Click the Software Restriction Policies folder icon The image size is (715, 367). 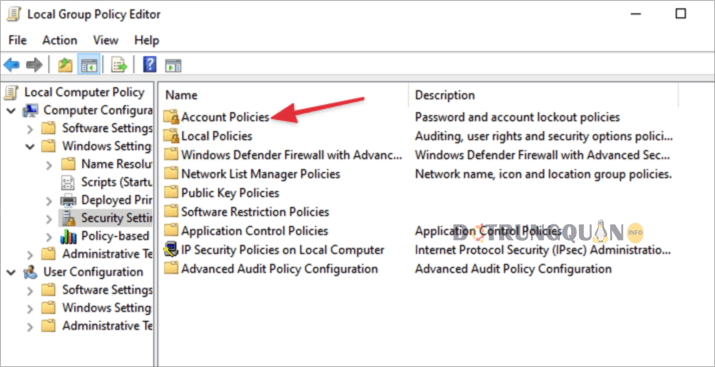pyautogui.click(x=171, y=212)
